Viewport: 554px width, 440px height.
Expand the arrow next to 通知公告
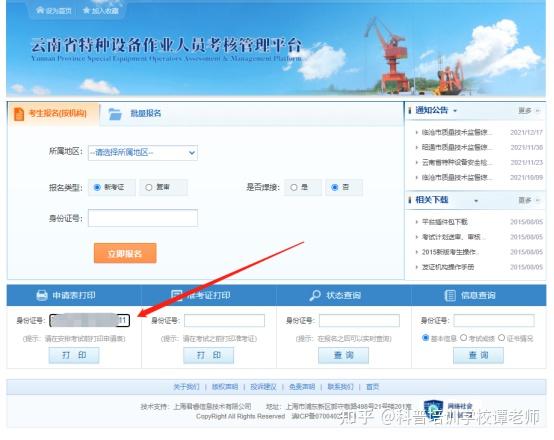click(x=455, y=111)
